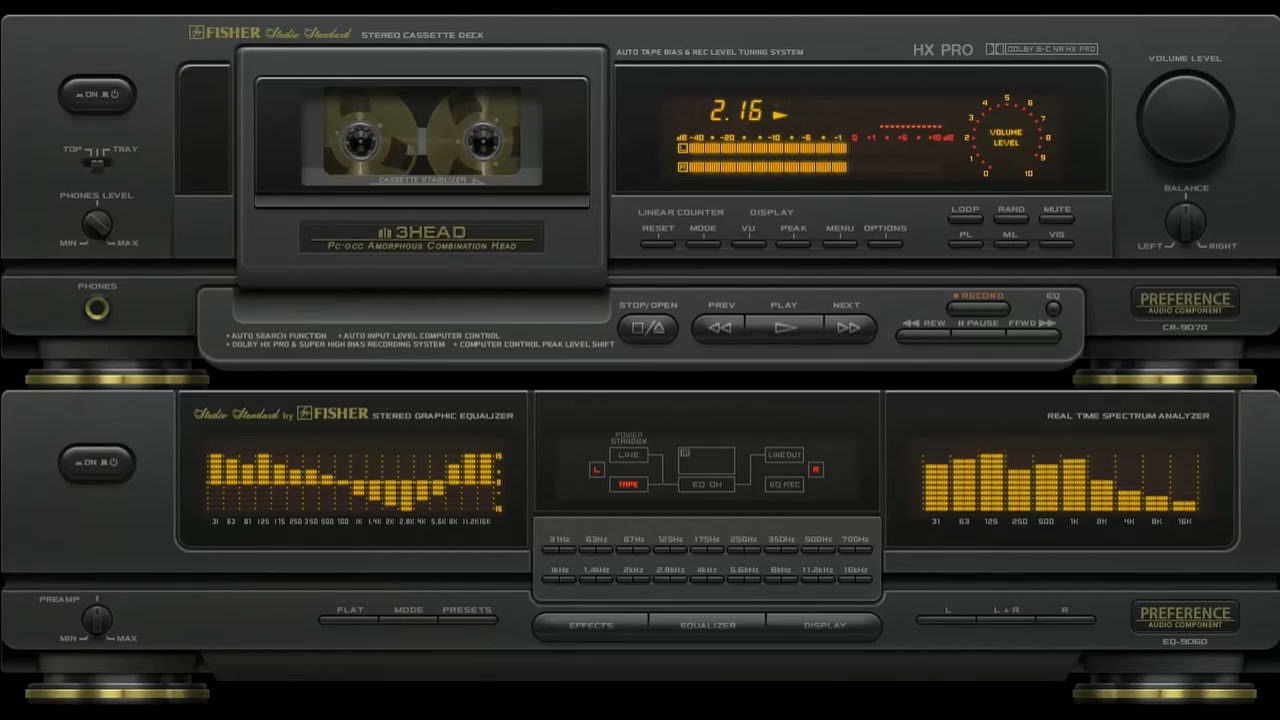Image resolution: width=1280 pixels, height=720 pixels.
Task: Click the Balance knob
Action: click(x=1186, y=223)
